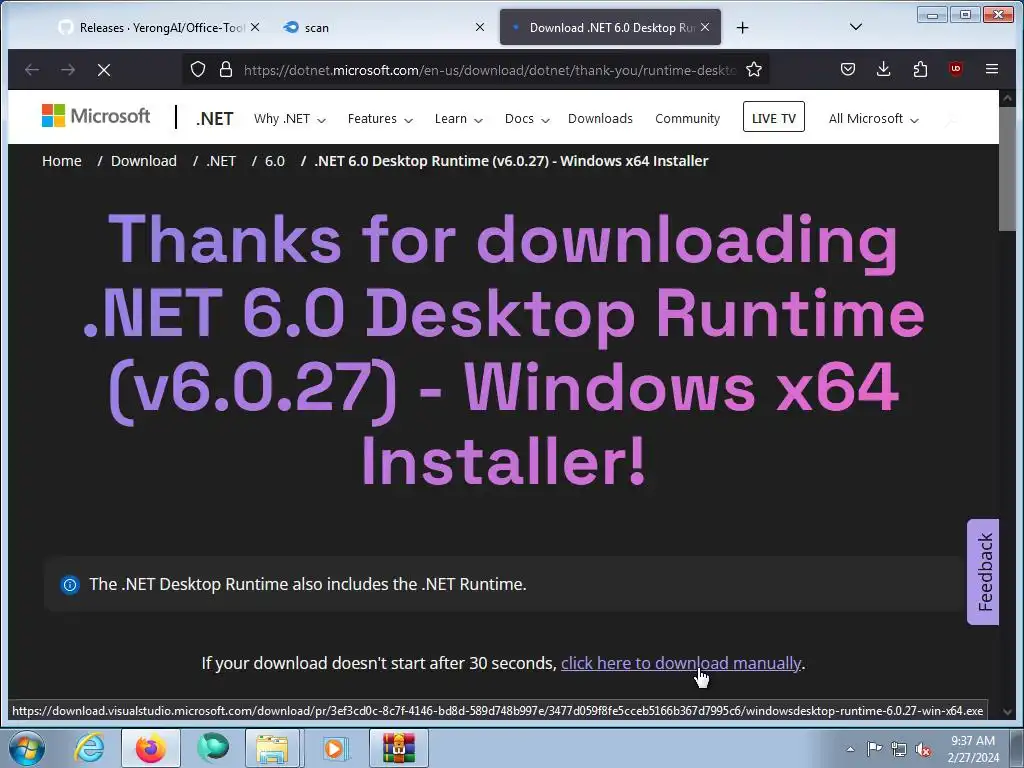Click the .NET breadcrumb link
Viewport: 1024px width, 768px height.
coord(221,161)
